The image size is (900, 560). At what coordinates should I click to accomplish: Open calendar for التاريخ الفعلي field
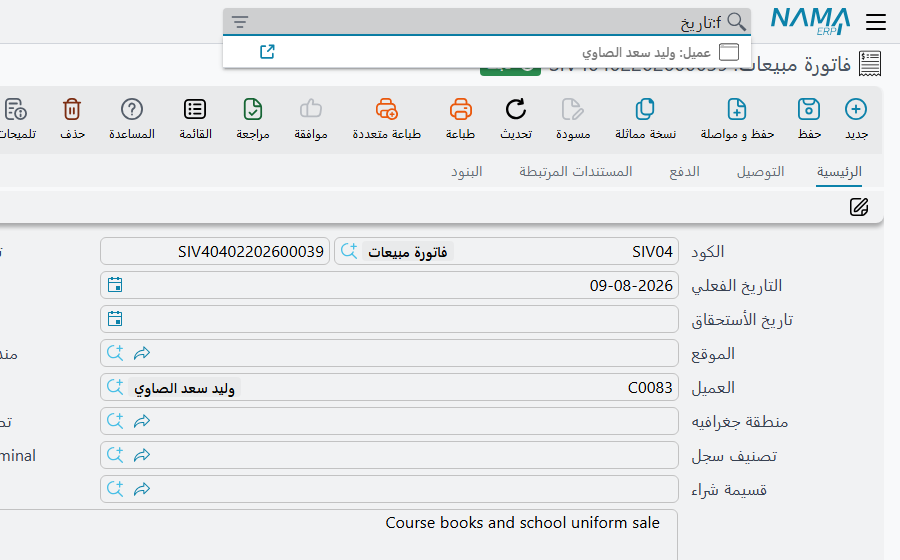pyautogui.click(x=115, y=285)
